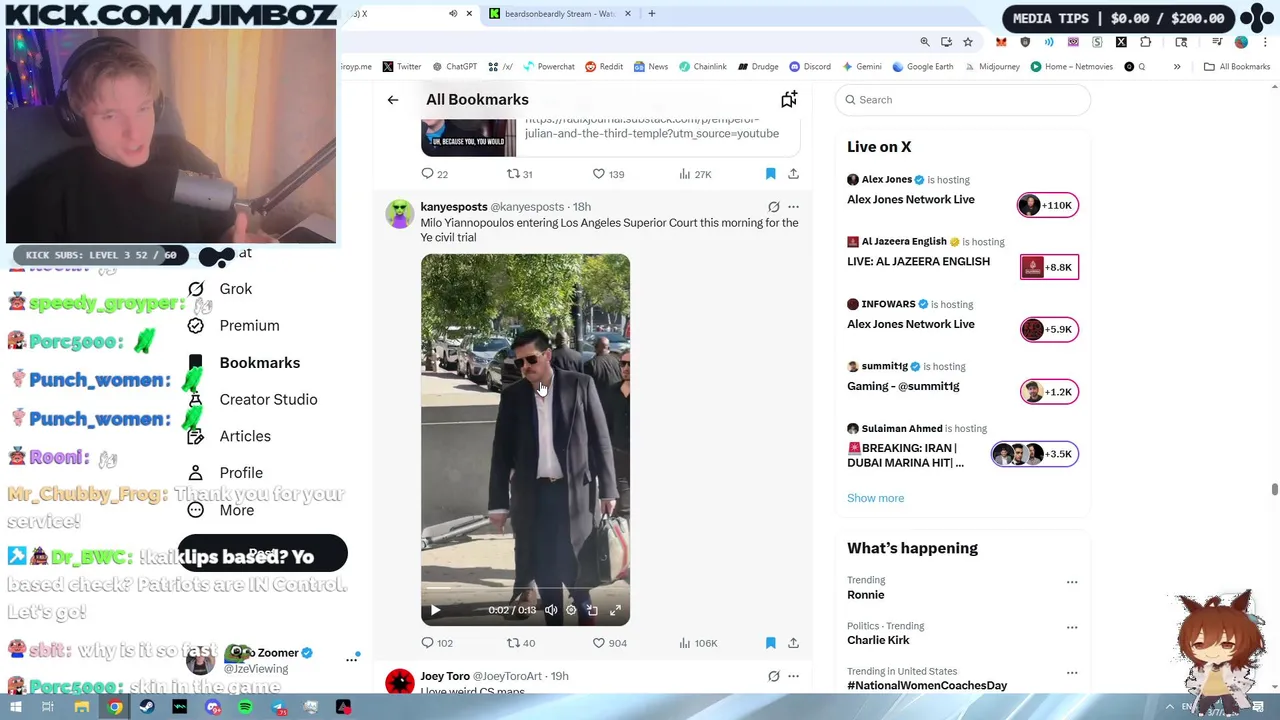Open the Charlie Kirk trending topic
This screenshot has height=720, width=1280.
click(x=878, y=641)
